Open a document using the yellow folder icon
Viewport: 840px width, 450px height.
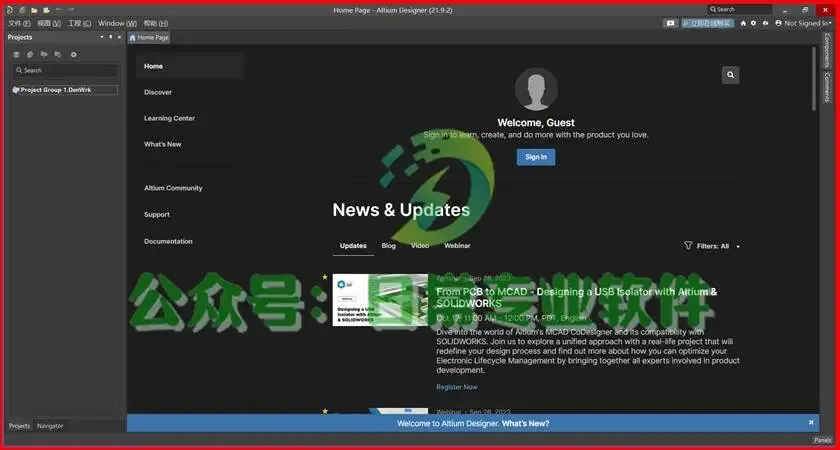[34, 10]
